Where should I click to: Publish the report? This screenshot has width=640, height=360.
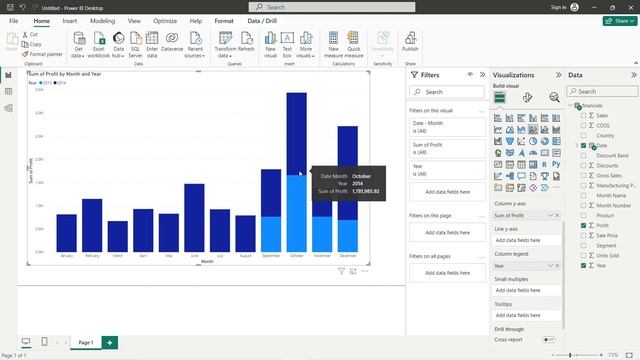click(x=410, y=42)
